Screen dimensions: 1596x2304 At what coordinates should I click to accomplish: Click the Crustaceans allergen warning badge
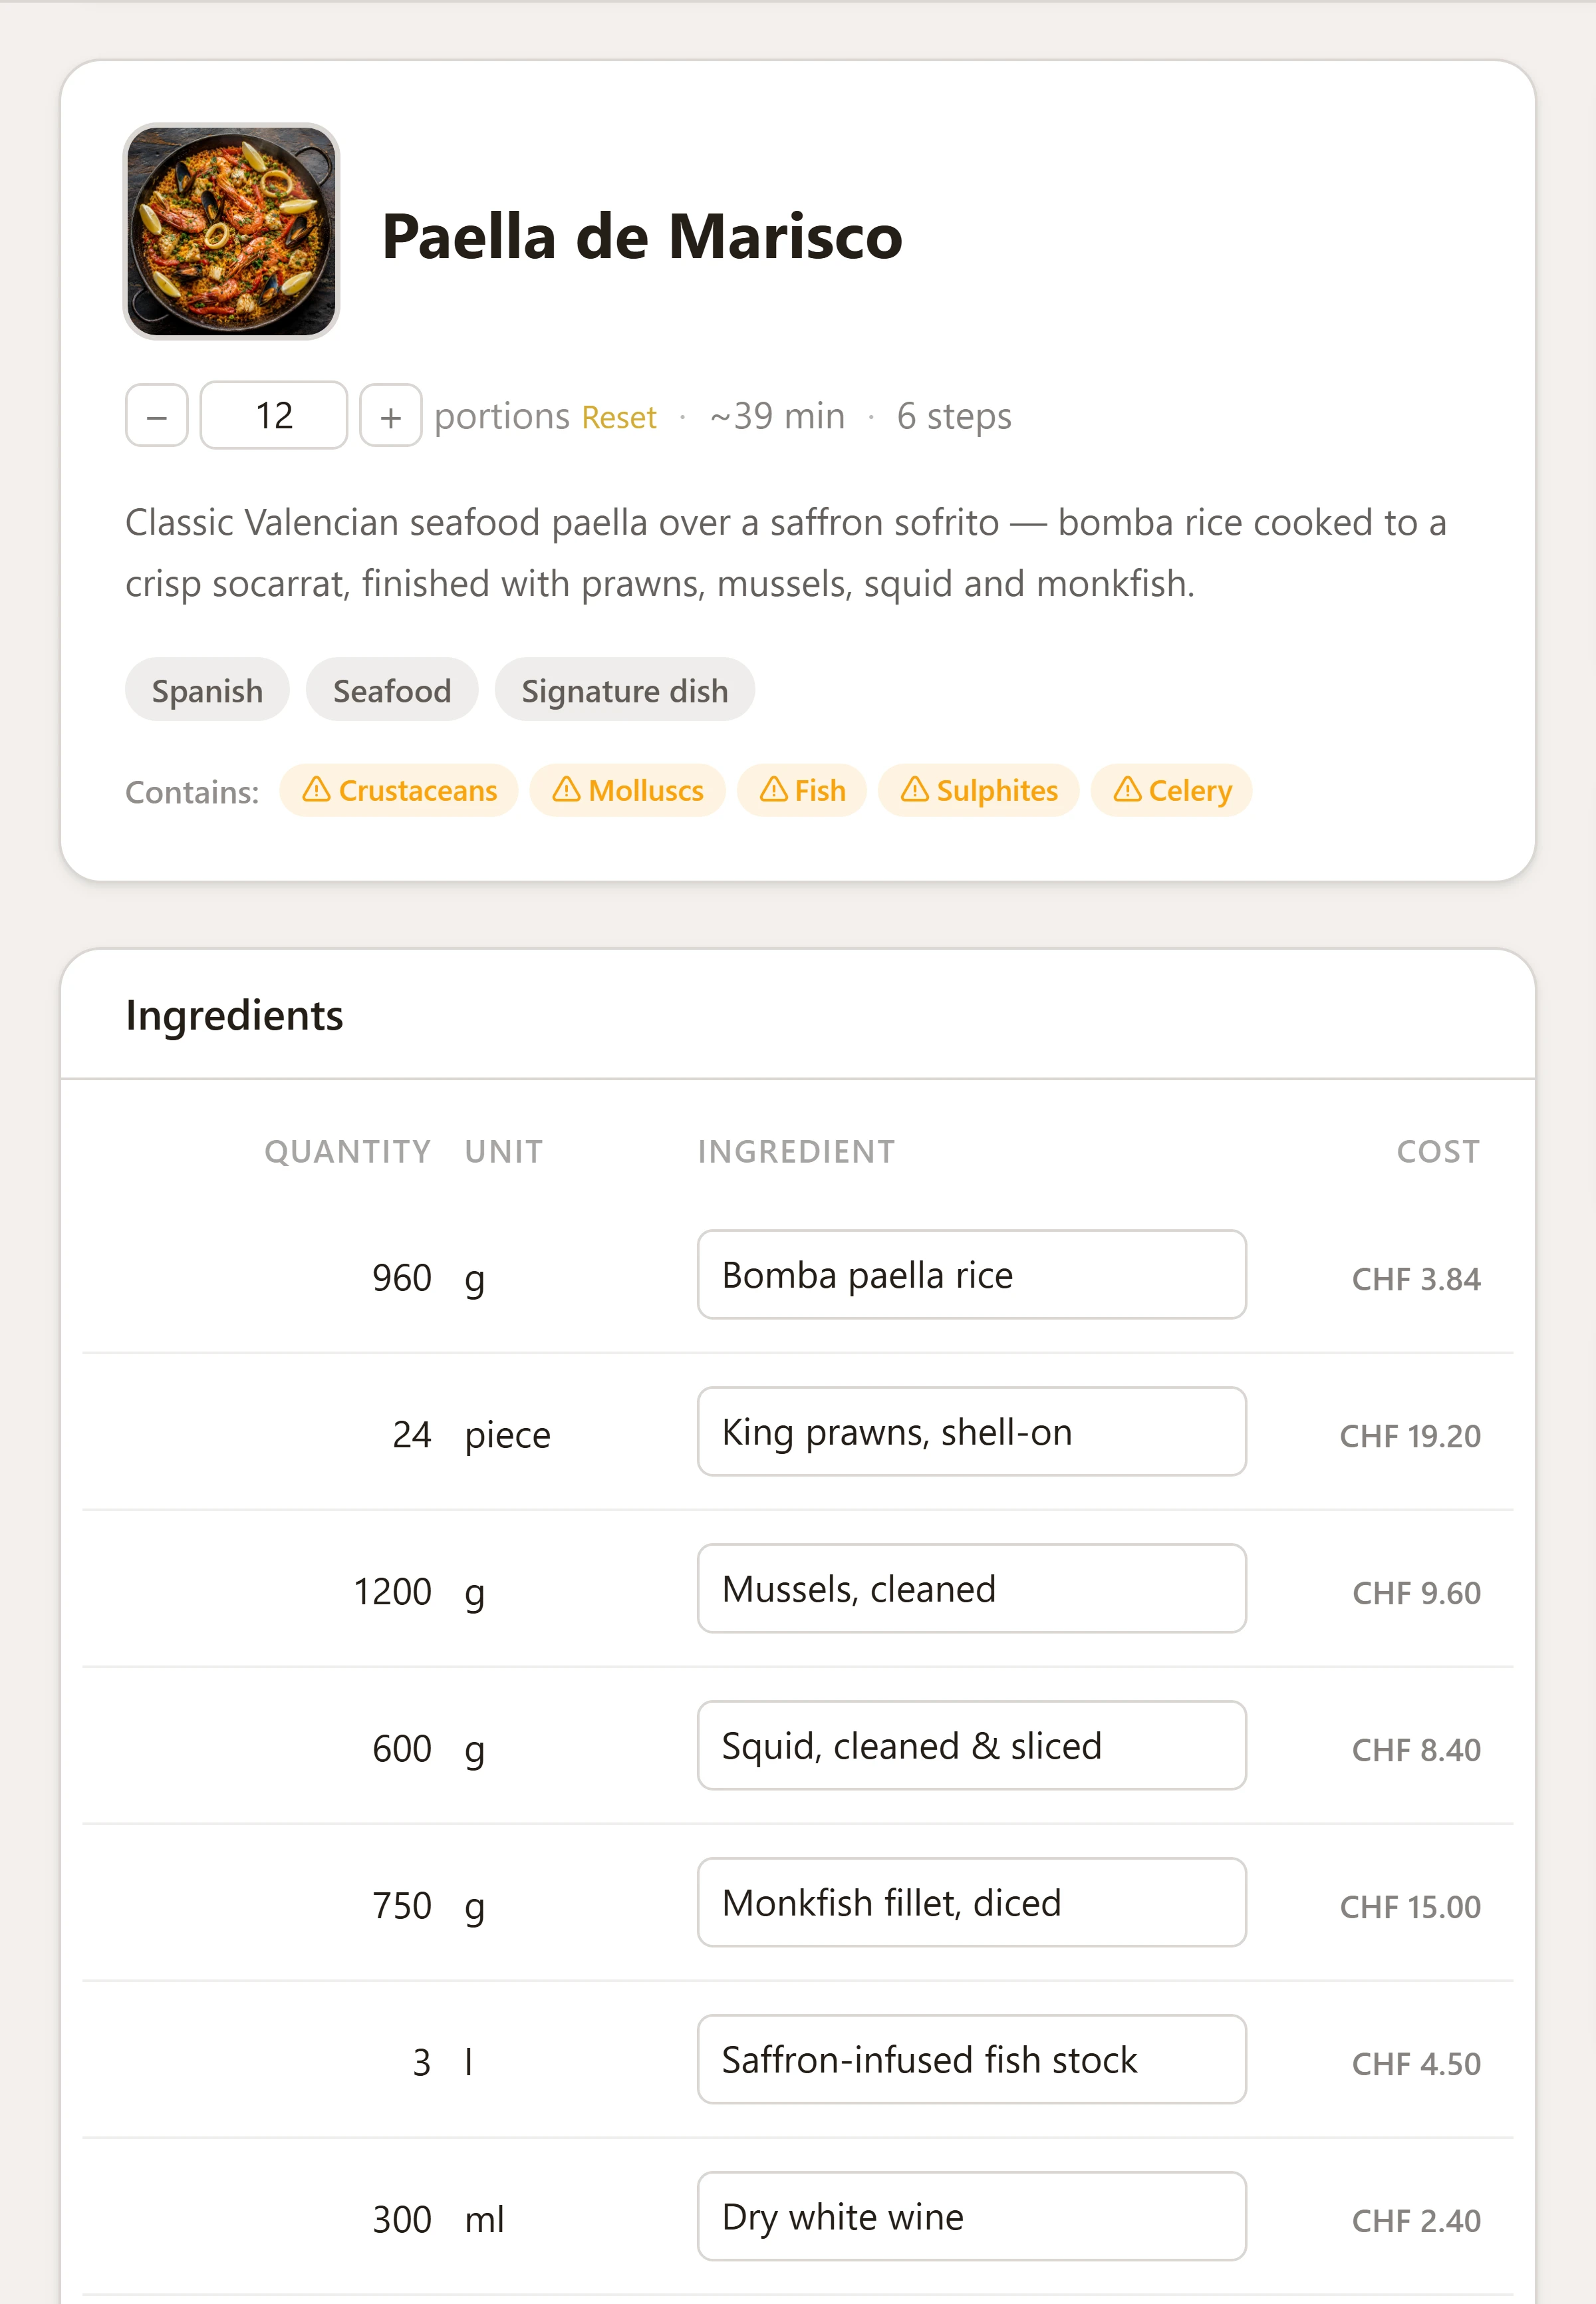click(399, 790)
